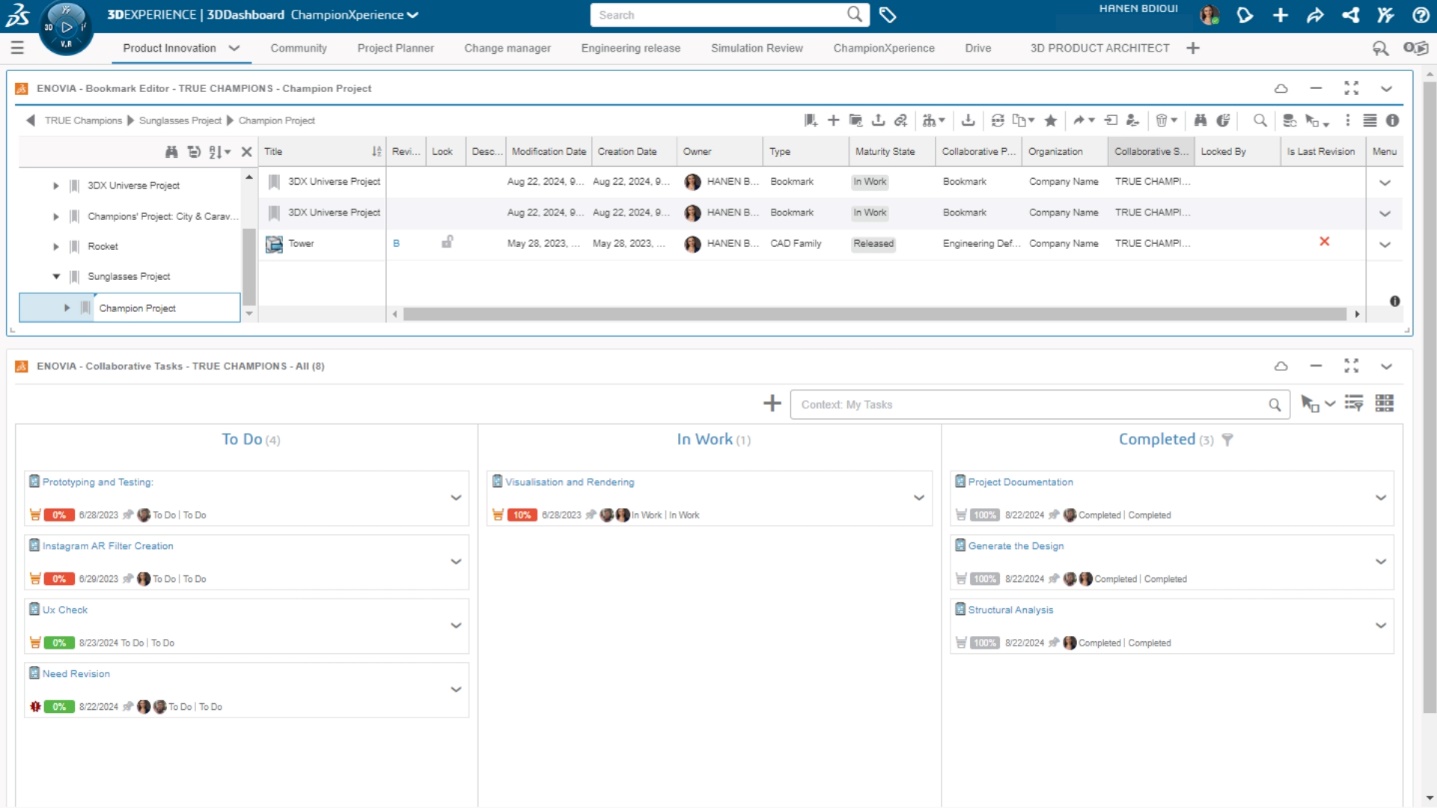The width and height of the screenshot is (1437, 808).
Task: Click the plus Add icon in top bar
Action: coord(1280,15)
